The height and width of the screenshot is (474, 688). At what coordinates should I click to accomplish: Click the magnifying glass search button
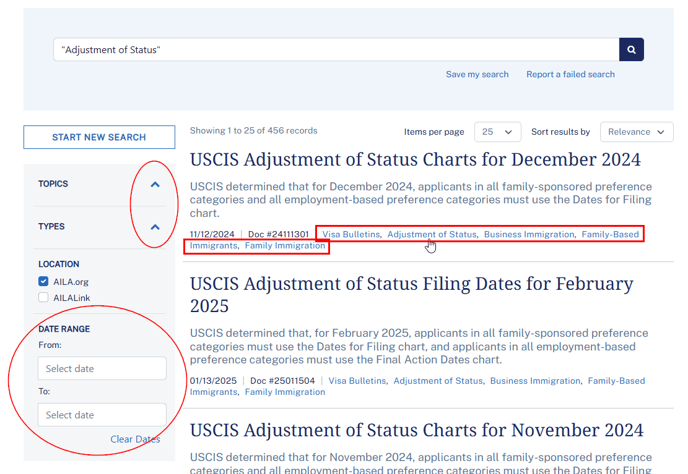click(x=631, y=49)
